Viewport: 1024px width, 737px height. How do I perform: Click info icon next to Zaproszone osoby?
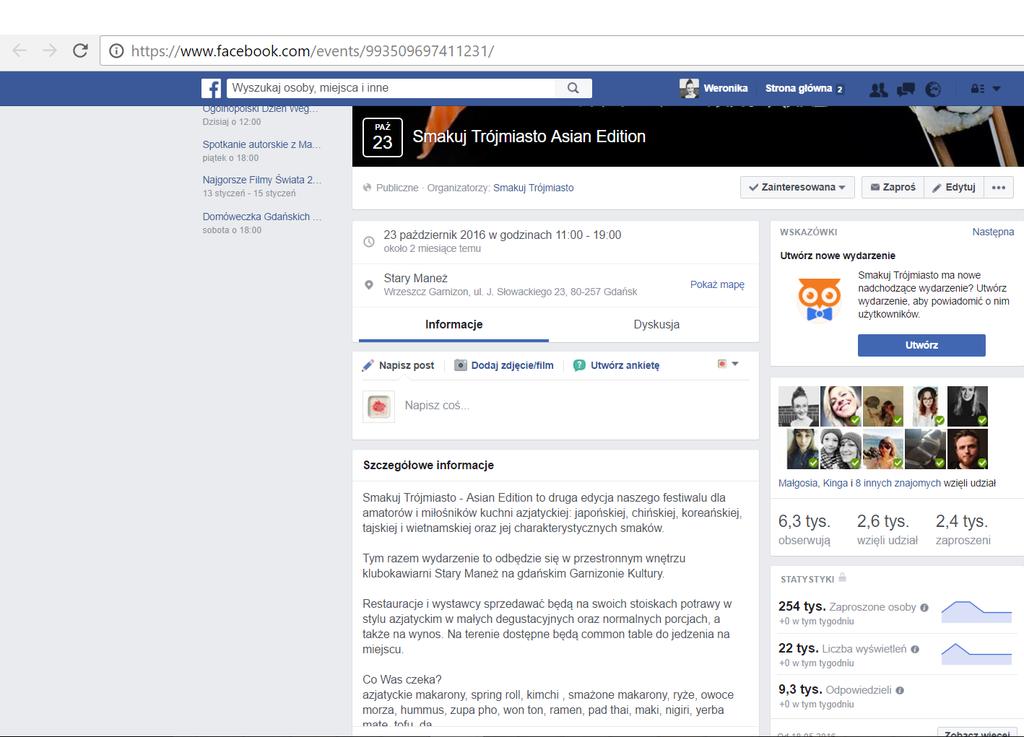[924, 608]
